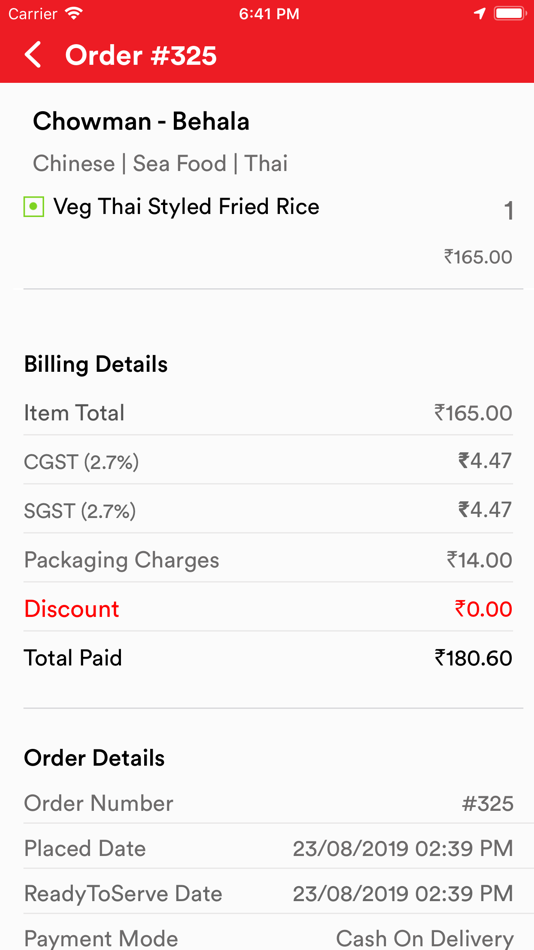Select the Item Total row
This screenshot has height=950, width=534.
268,413
